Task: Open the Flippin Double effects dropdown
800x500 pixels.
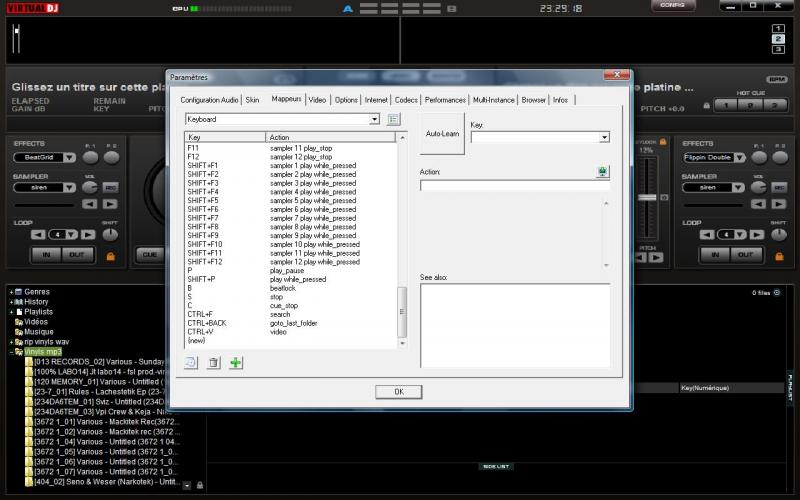Action: tap(739, 158)
